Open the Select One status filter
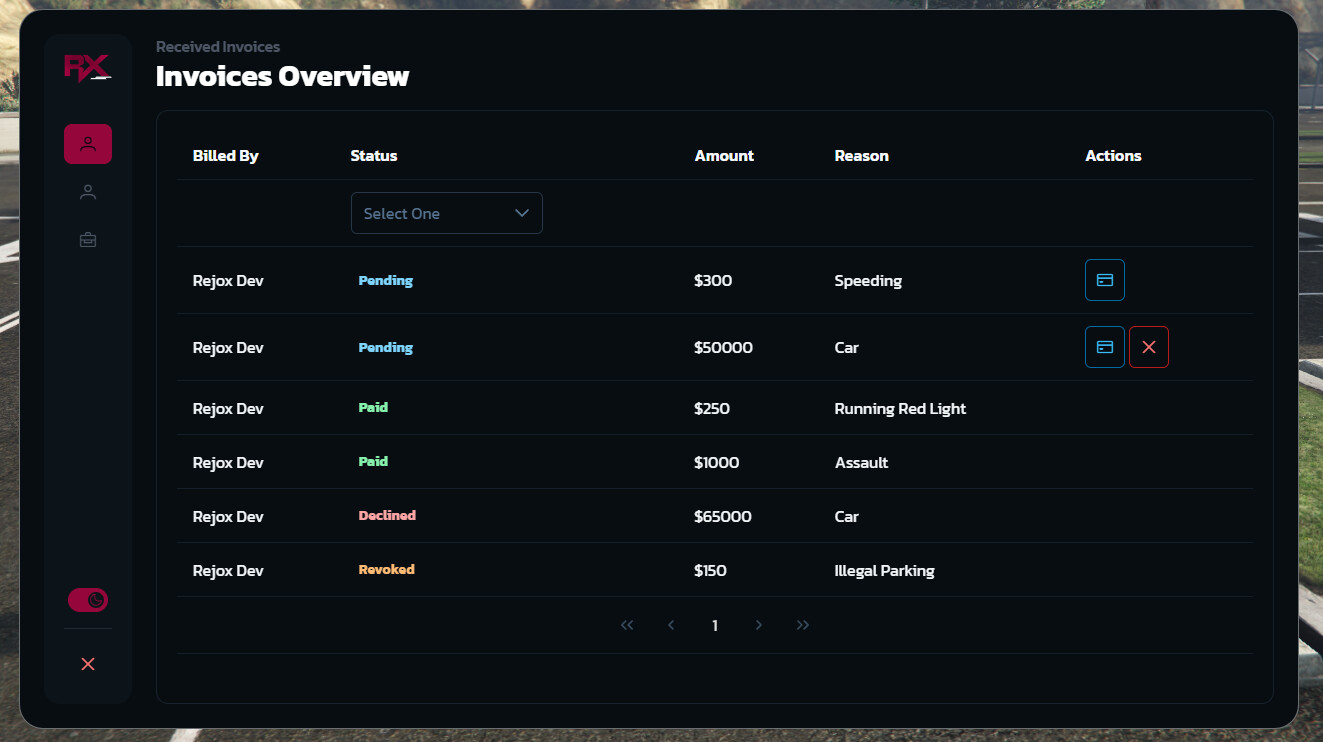This screenshot has width=1323, height=742. coord(446,213)
